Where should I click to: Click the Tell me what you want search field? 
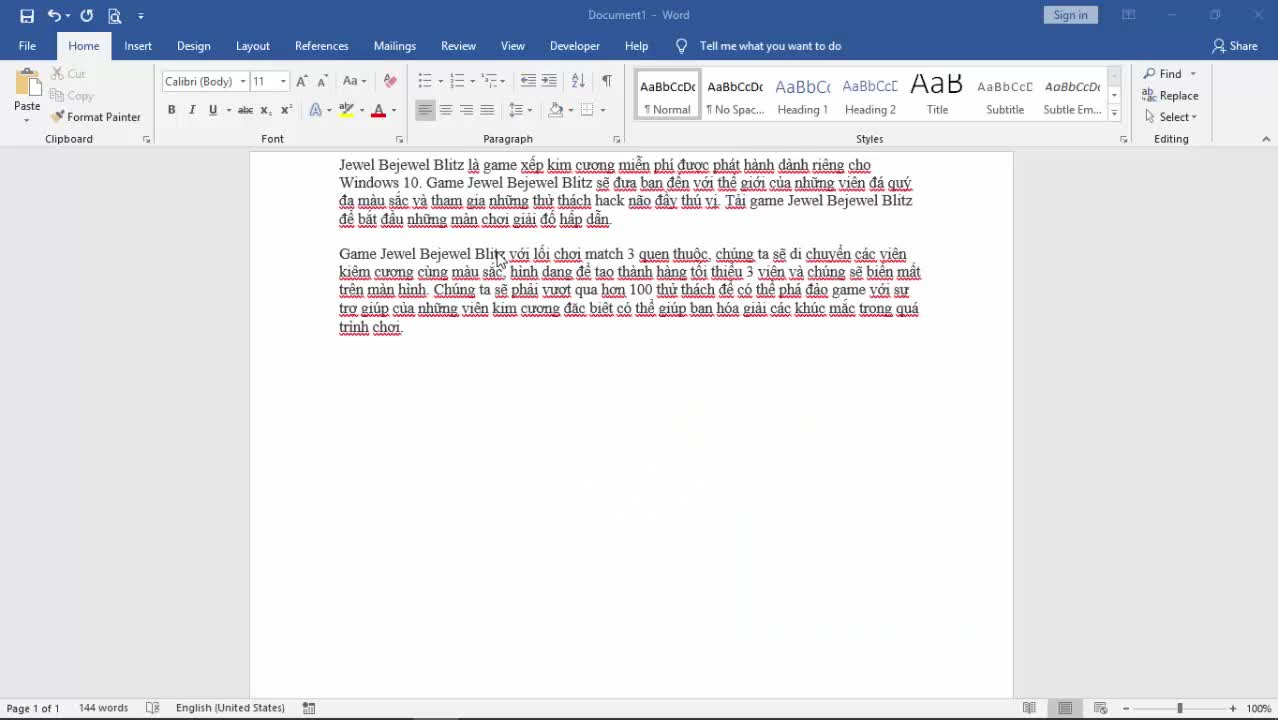(x=770, y=46)
